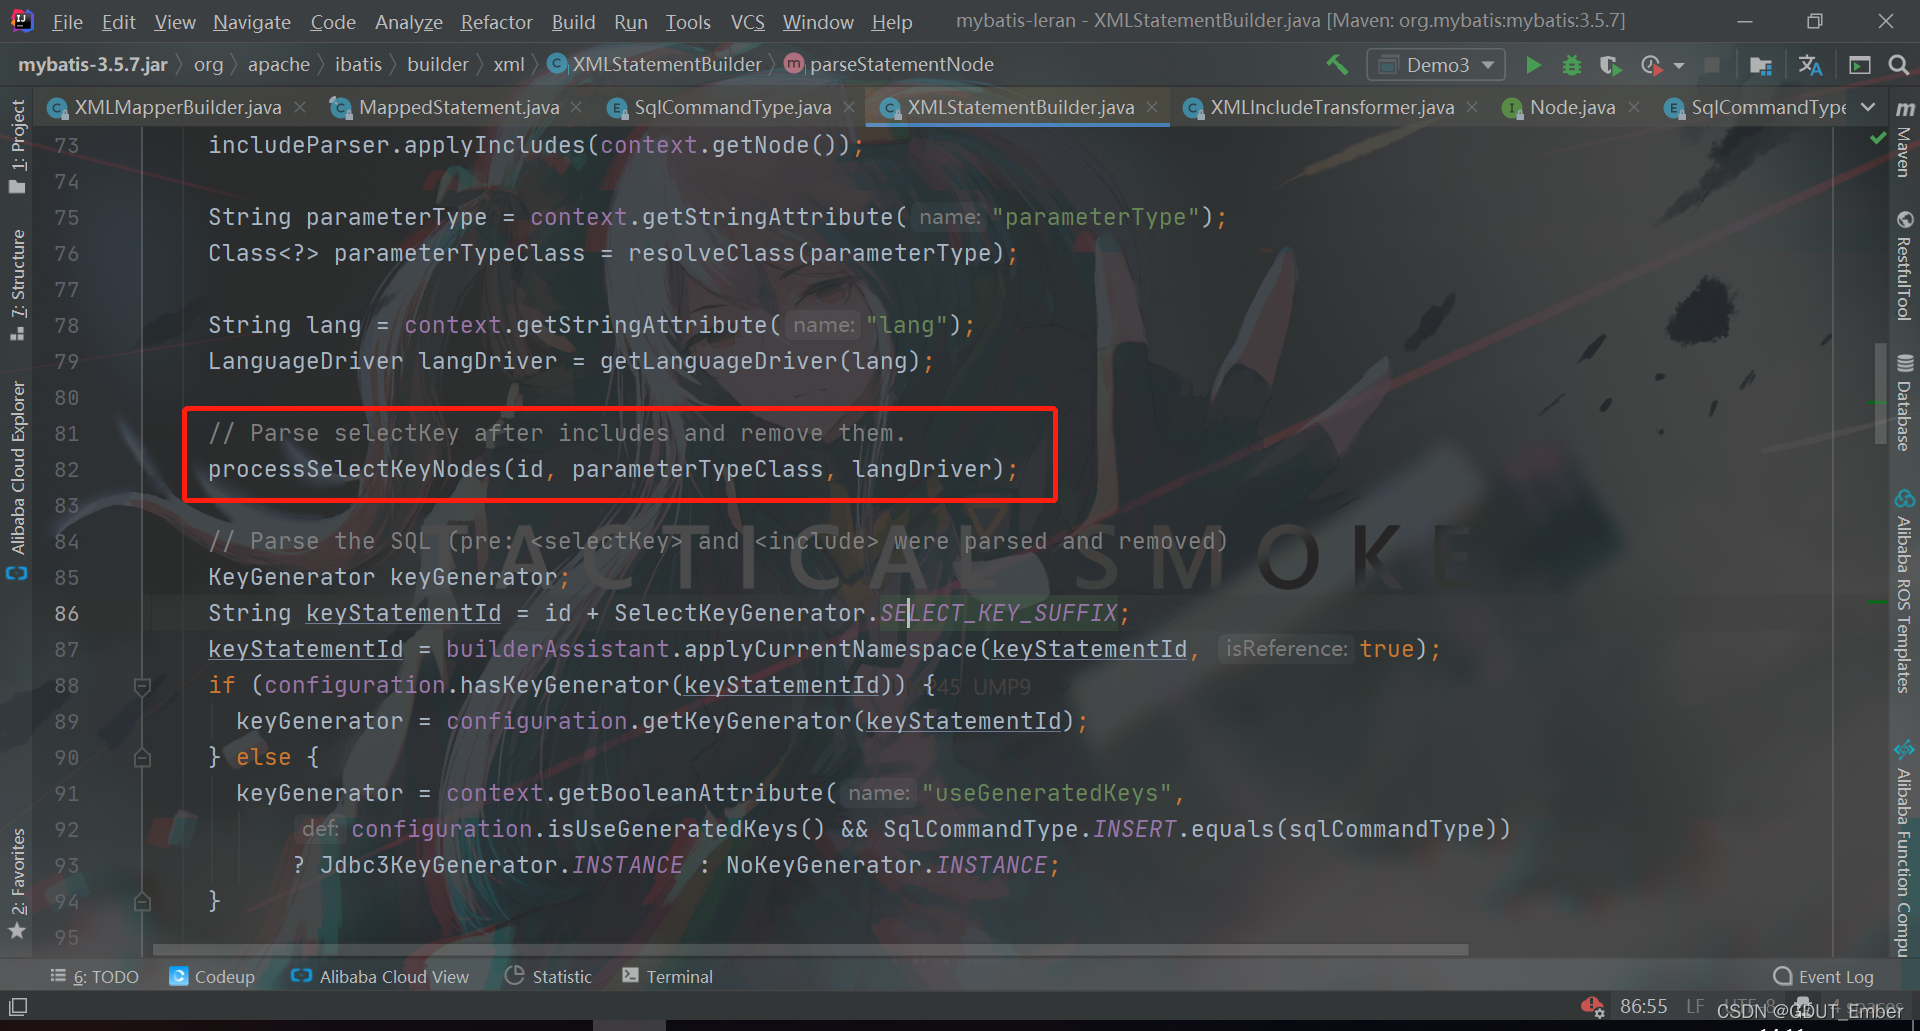Open the profiler dropdown arrow
Screen dimensions: 1920x1031
coord(1679,66)
